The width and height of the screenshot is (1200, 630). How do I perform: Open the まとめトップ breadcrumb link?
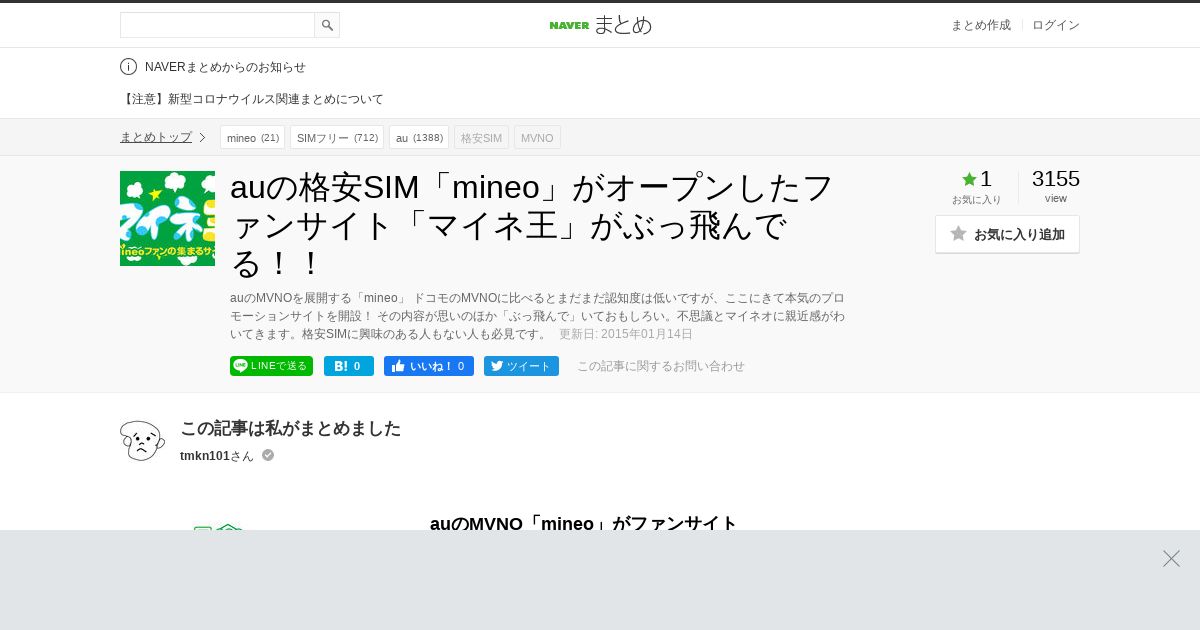tap(156, 137)
